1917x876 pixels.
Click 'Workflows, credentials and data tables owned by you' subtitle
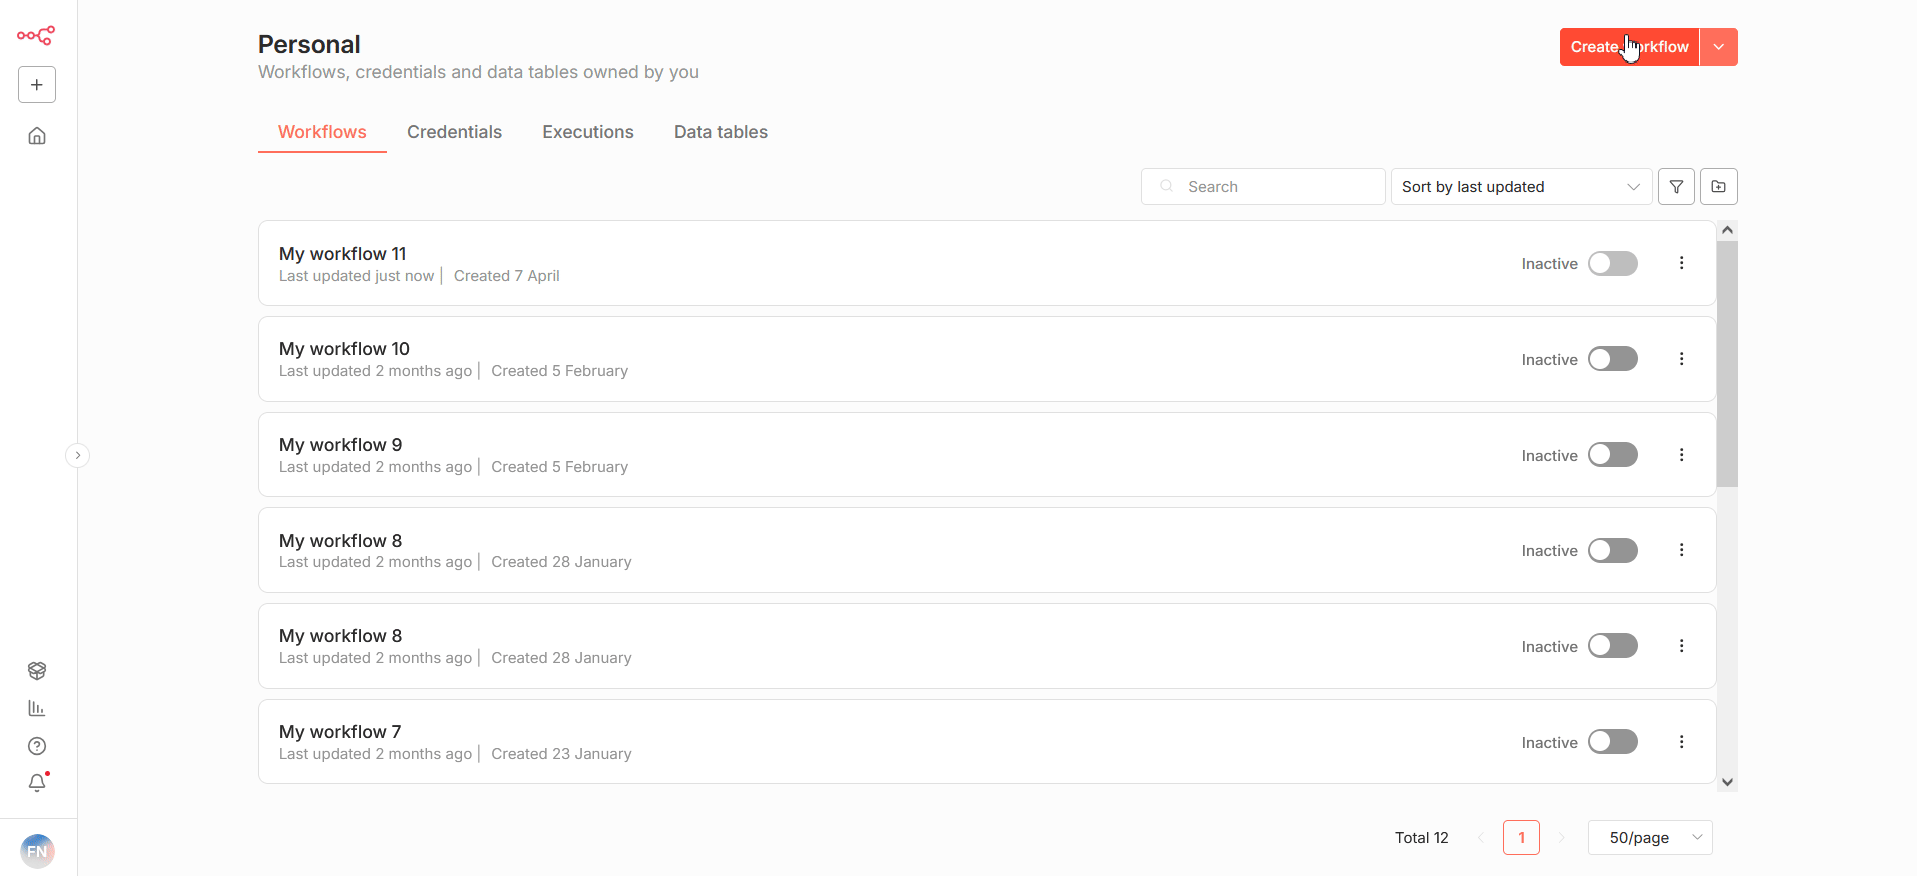coord(478,72)
